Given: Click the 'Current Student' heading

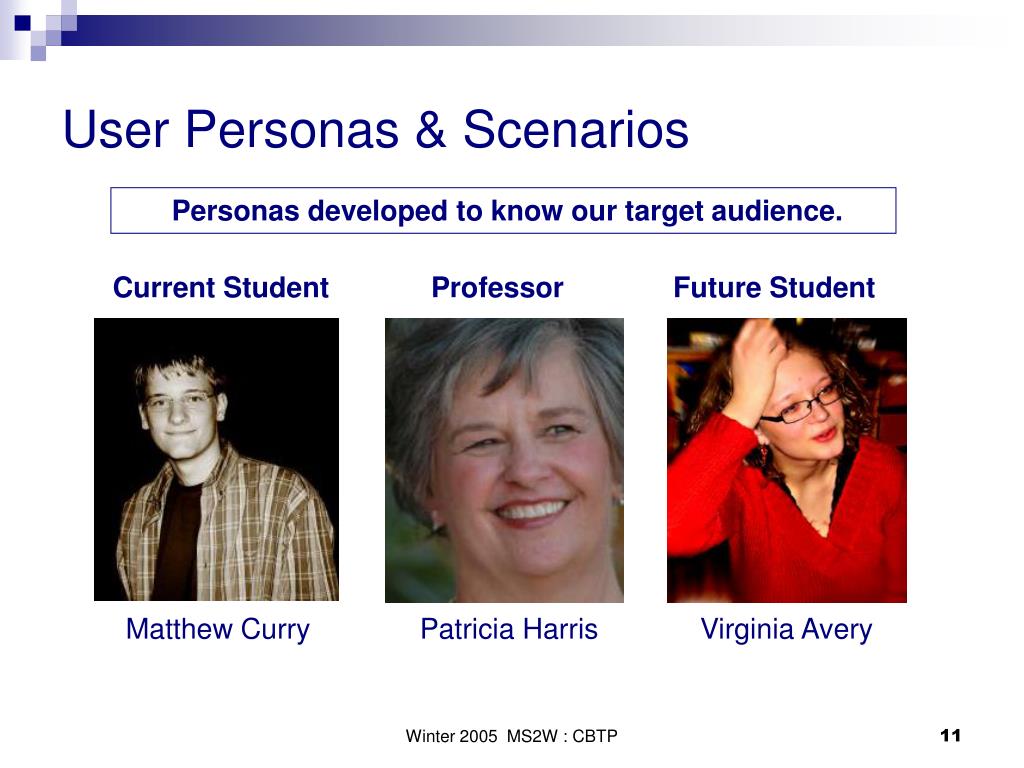Looking at the screenshot, I should click(x=220, y=288).
